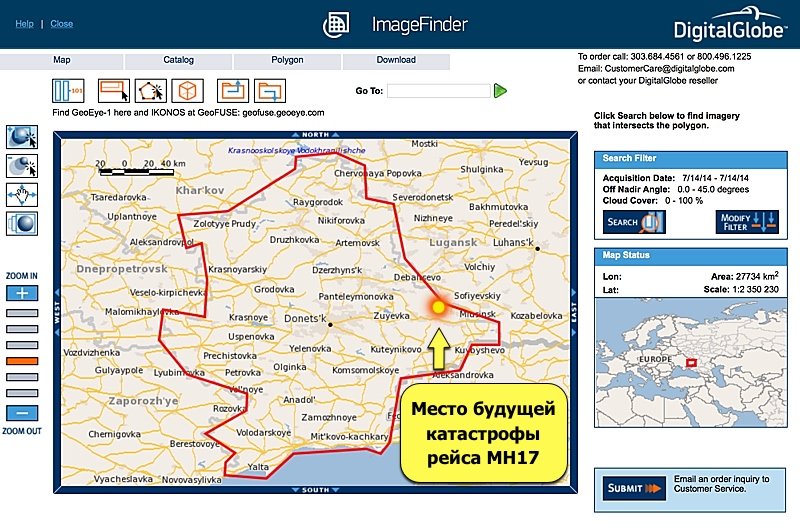Open Modify Filter options
800x528 pixels.
pos(745,221)
